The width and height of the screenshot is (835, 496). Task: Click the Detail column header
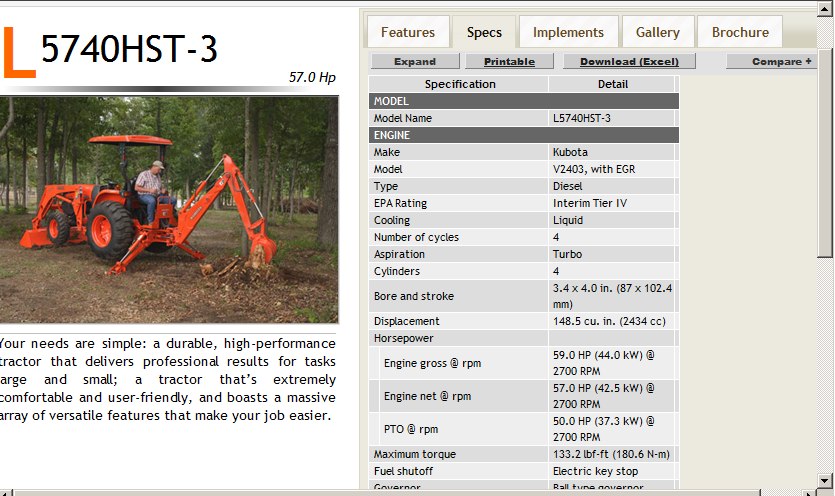pyautogui.click(x=612, y=84)
